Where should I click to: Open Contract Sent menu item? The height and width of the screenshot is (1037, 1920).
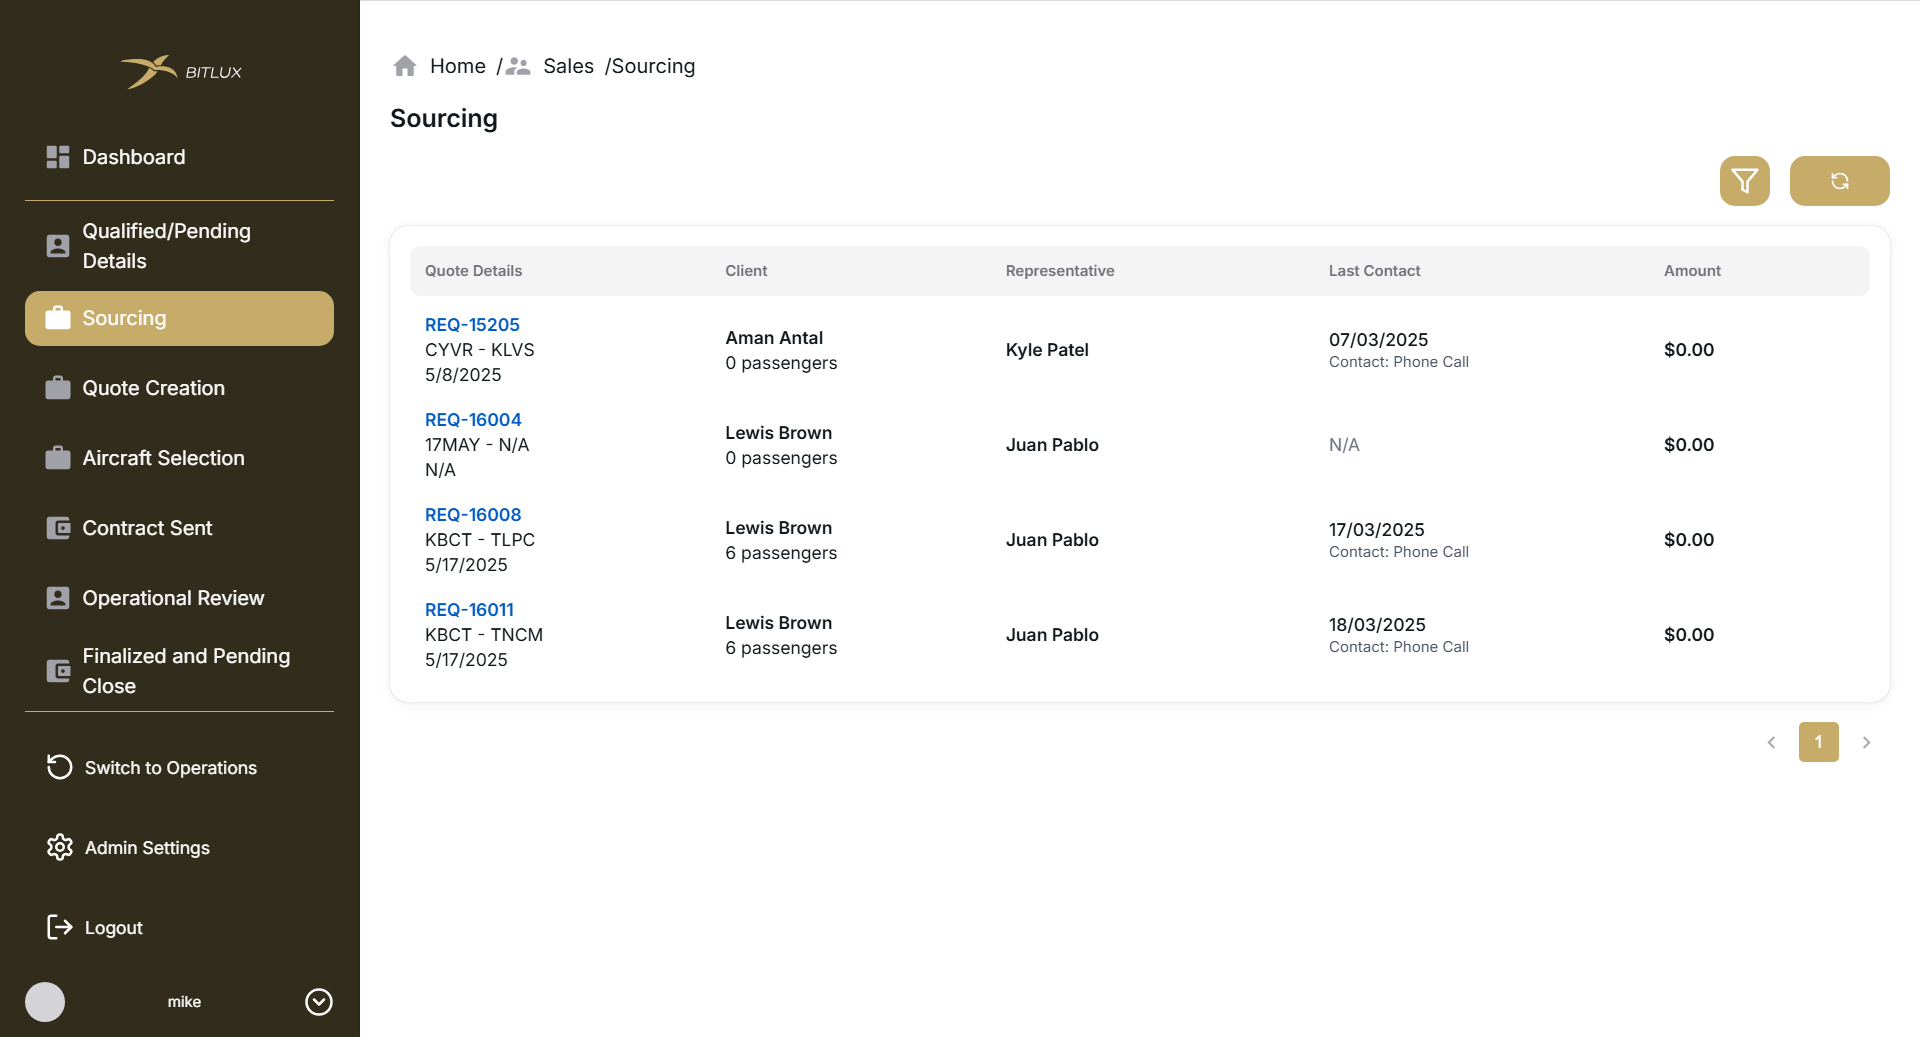pyautogui.click(x=147, y=528)
